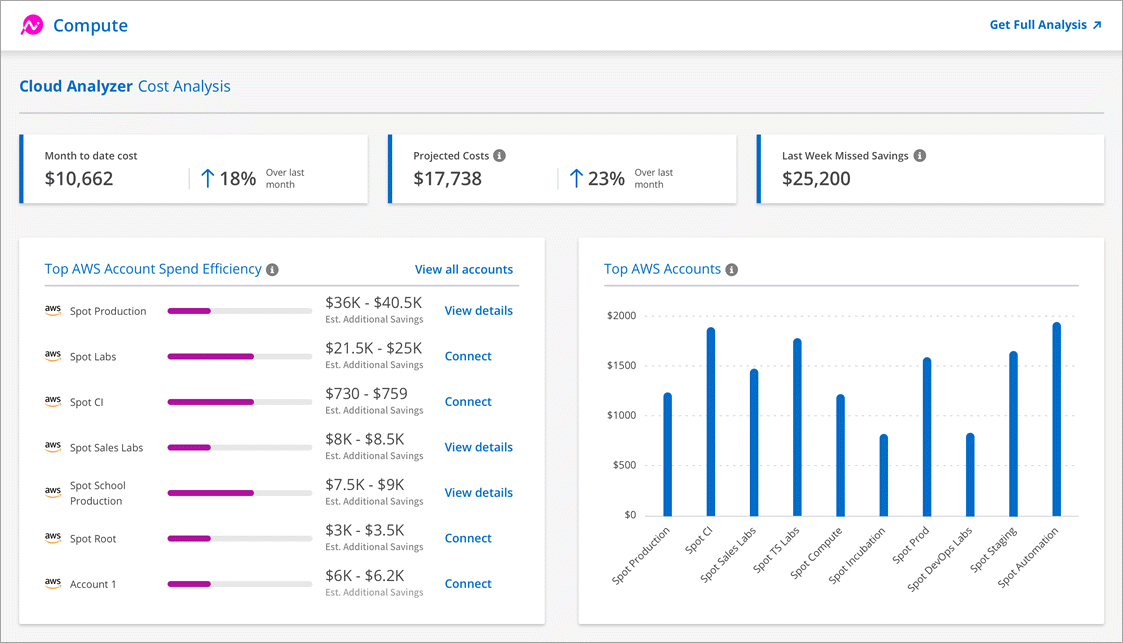Click AWS icon in the Spot CI list row

(53, 401)
